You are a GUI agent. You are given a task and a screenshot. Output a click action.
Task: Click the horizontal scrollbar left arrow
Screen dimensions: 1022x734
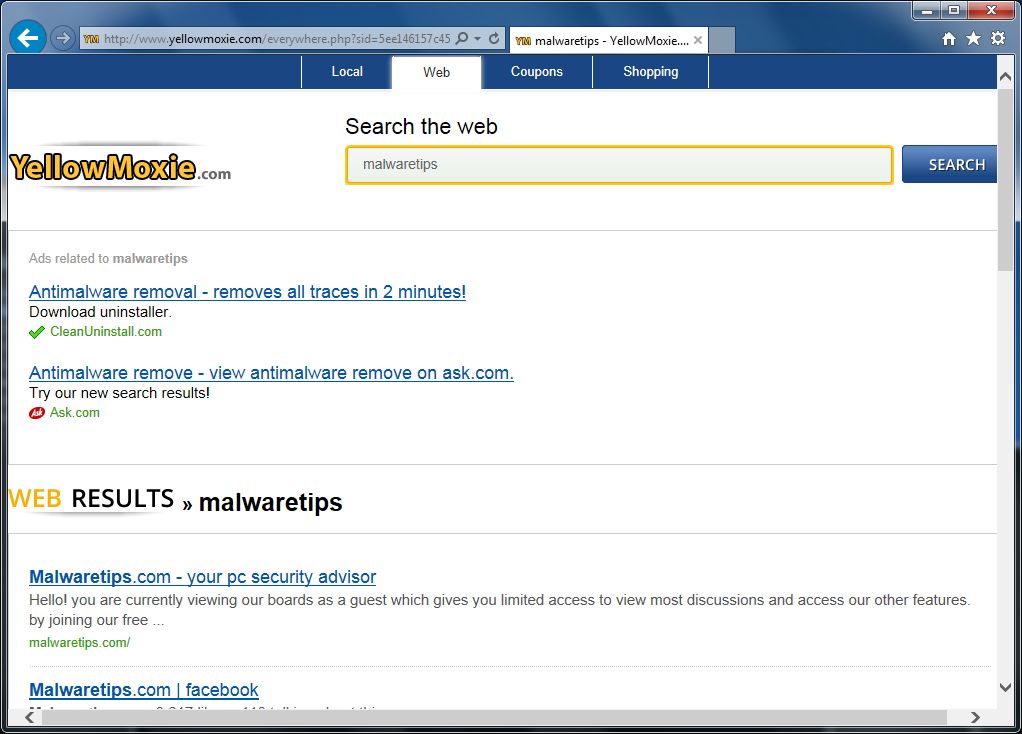pyautogui.click(x=30, y=717)
